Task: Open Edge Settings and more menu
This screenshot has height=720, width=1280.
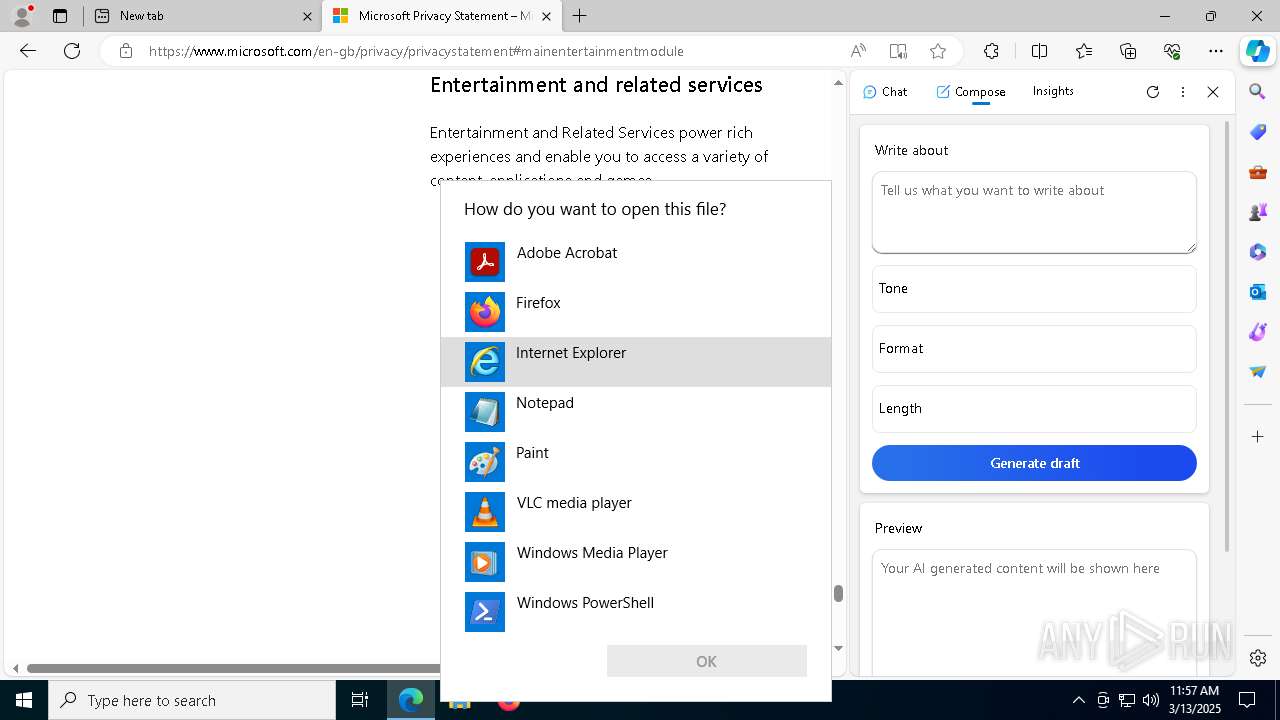Action: 1216,51
